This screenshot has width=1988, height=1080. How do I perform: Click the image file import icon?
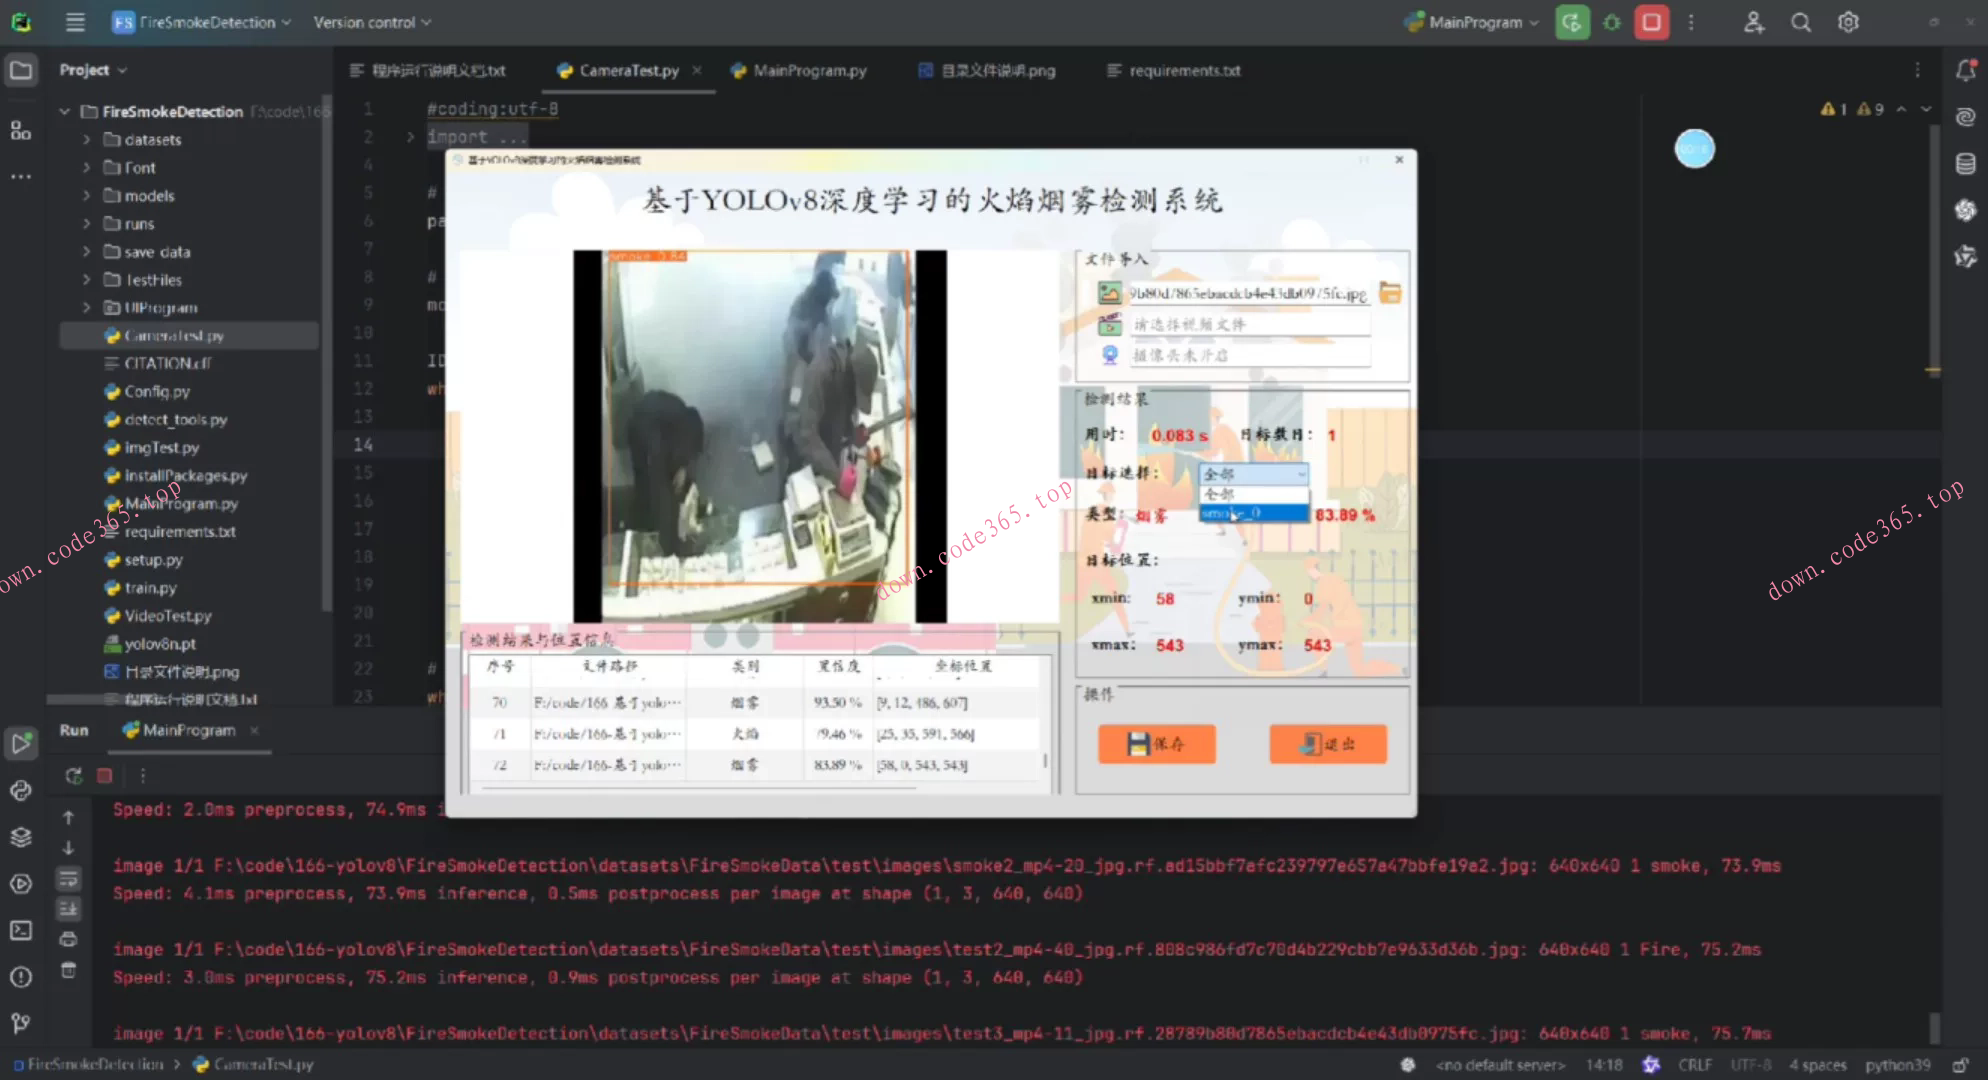pyautogui.click(x=1109, y=293)
